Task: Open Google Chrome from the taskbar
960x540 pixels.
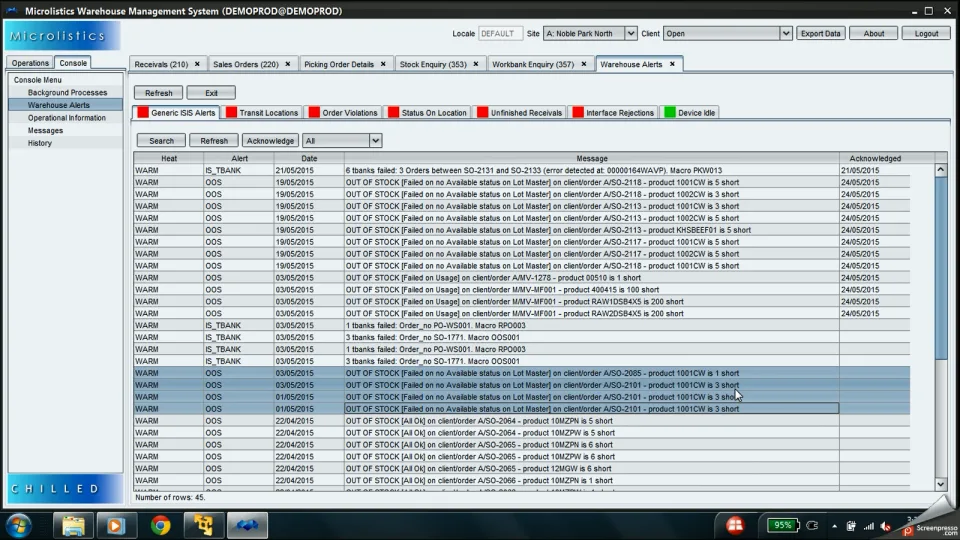Action: click(x=160, y=525)
